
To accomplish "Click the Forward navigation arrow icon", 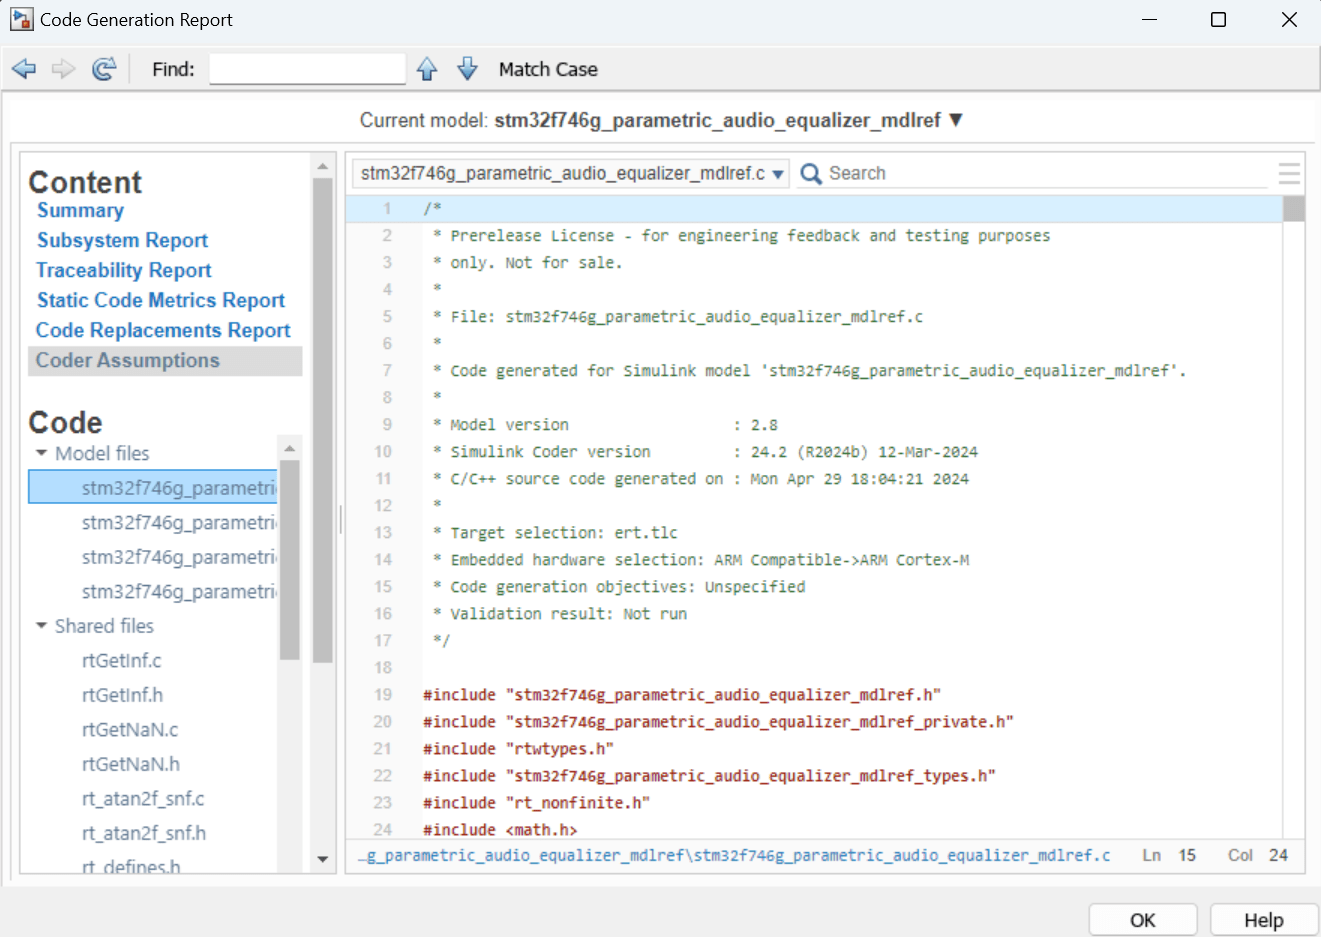I will click(64, 69).
